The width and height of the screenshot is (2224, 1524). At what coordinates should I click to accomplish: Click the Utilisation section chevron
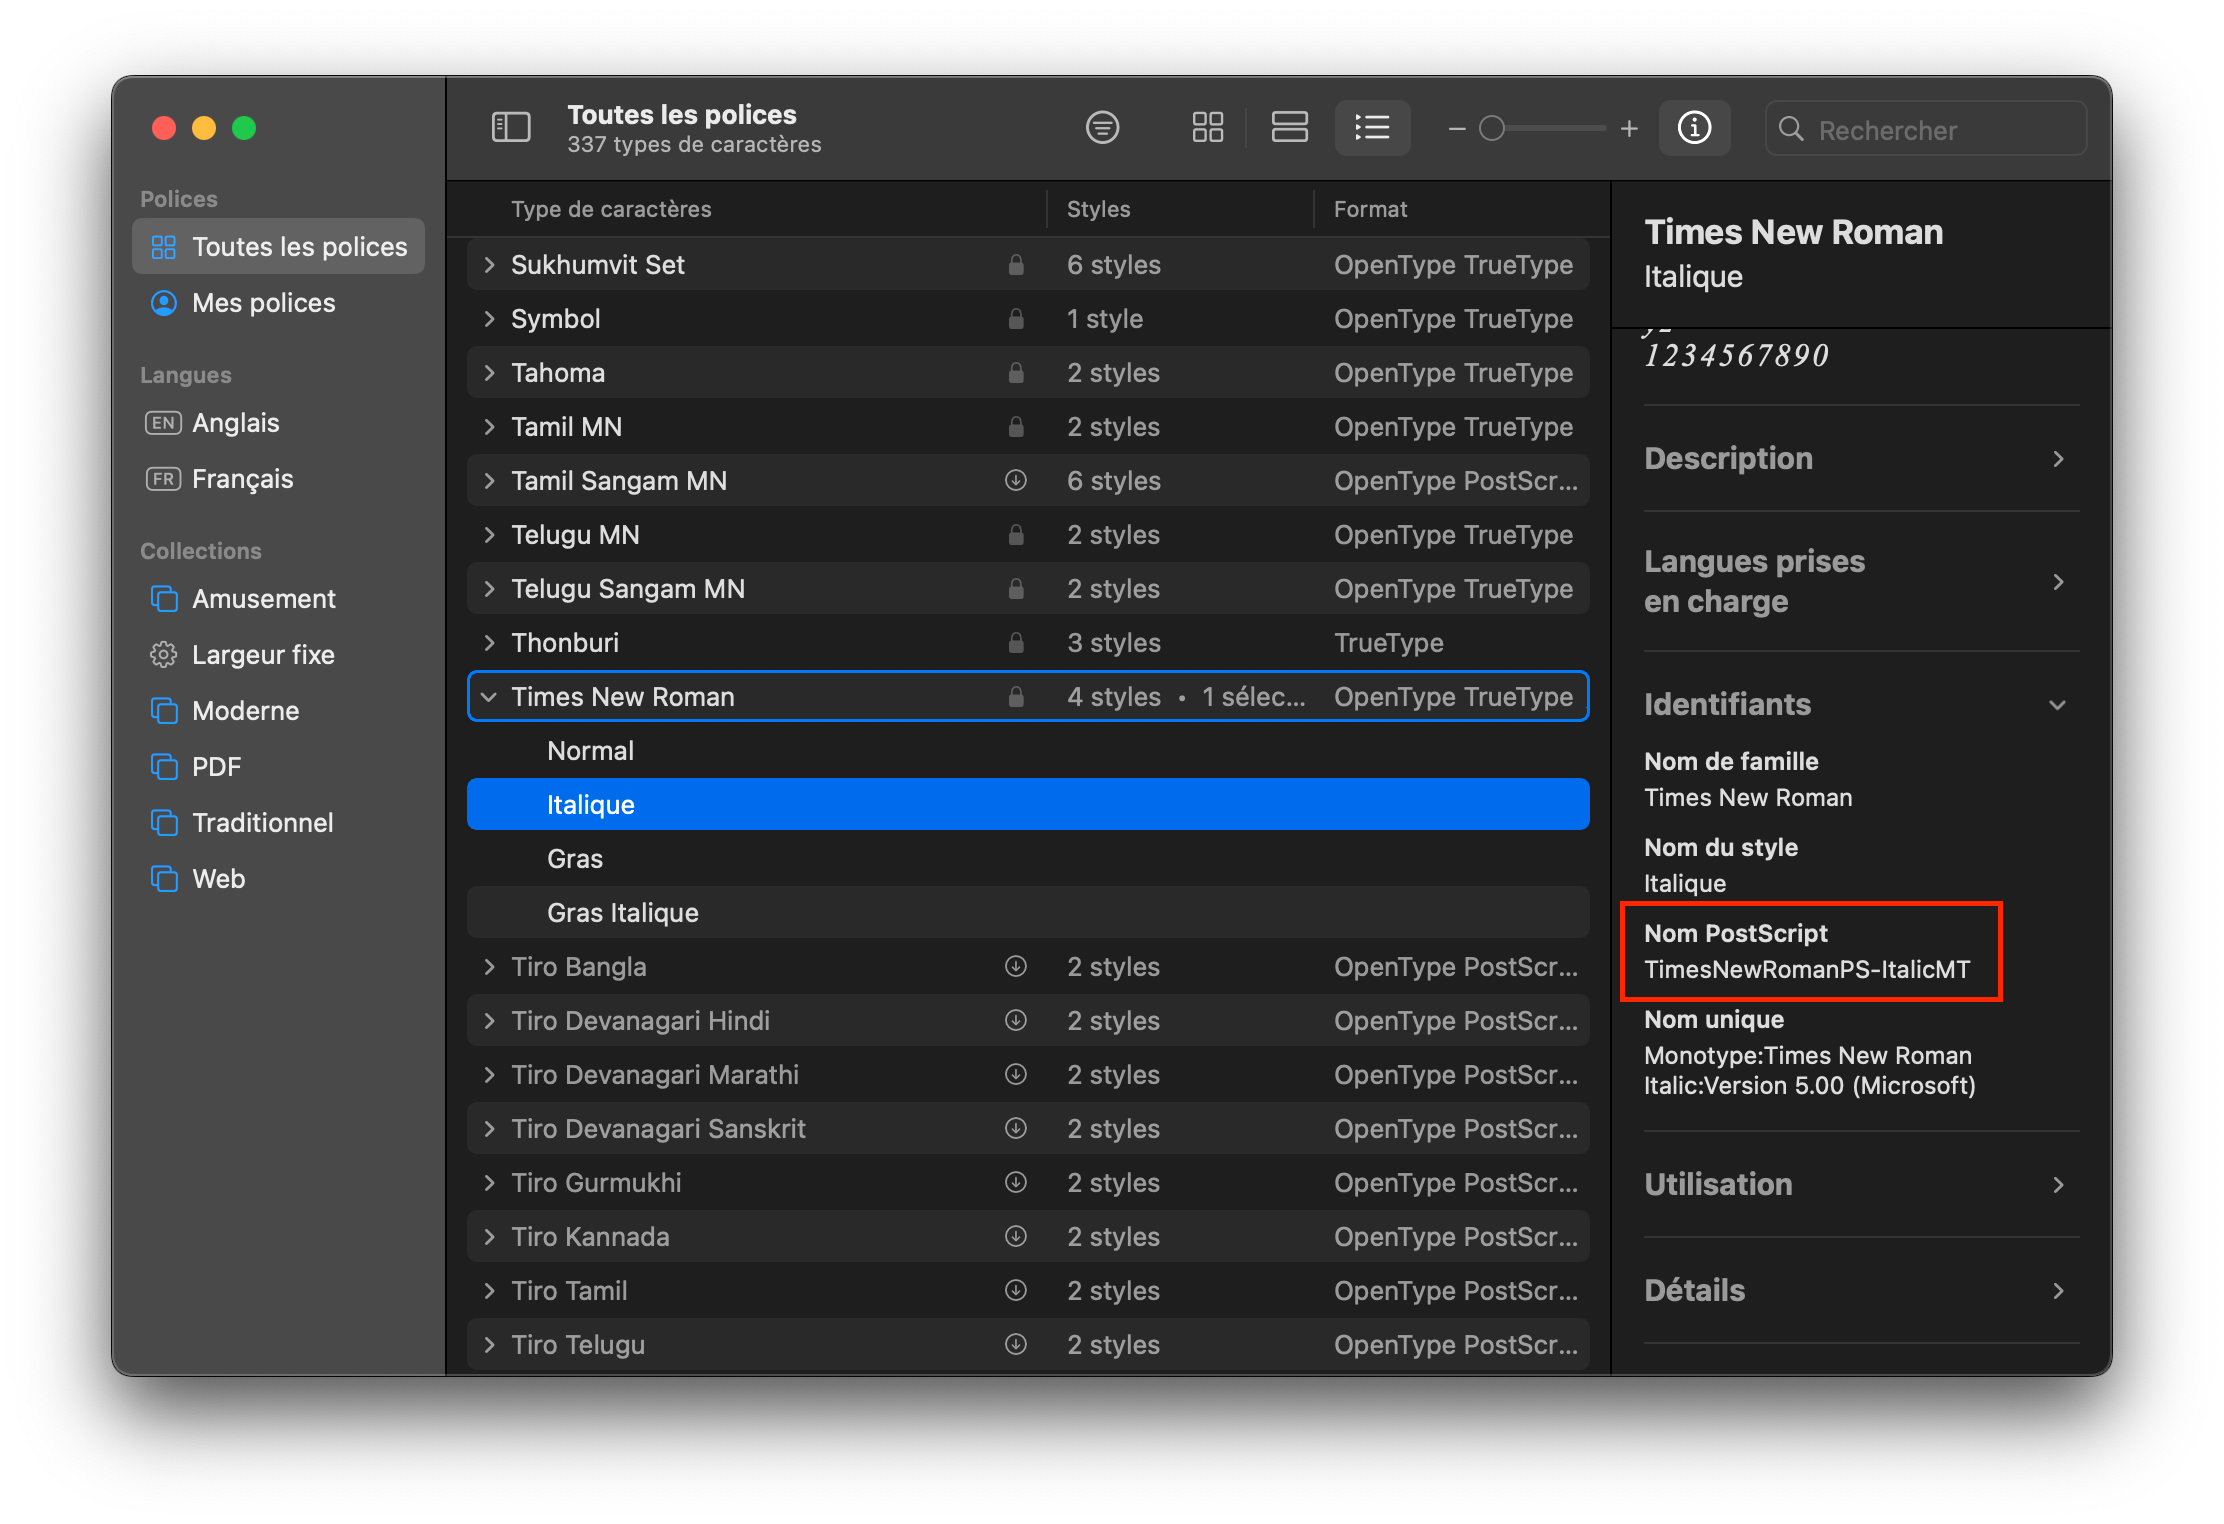point(2058,1184)
